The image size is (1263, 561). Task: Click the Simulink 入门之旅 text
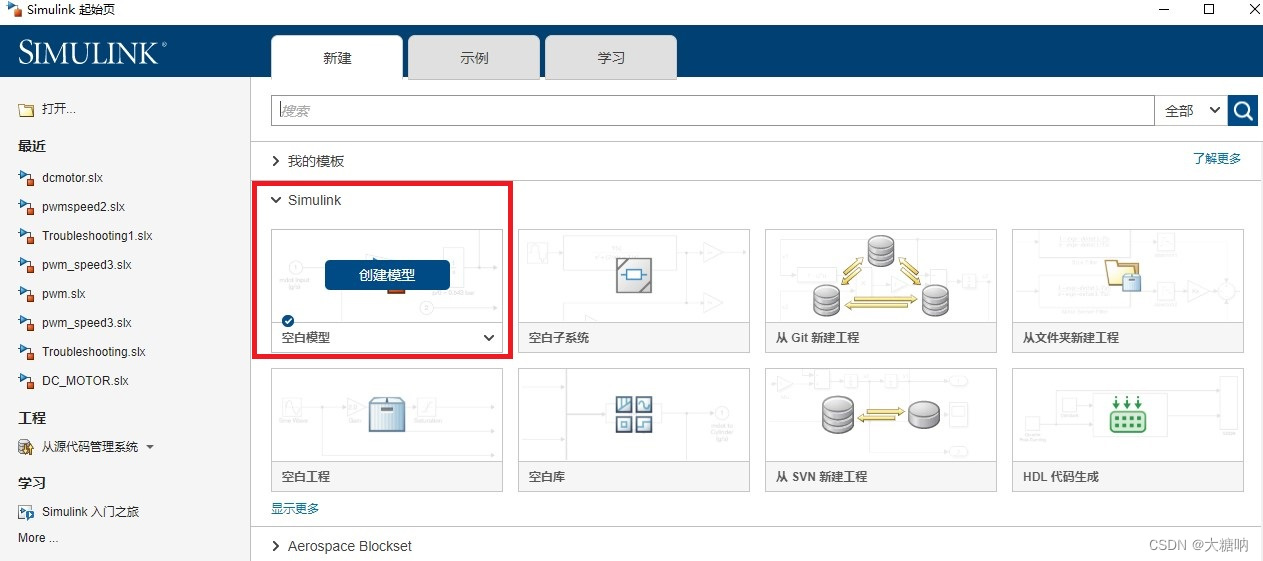click(90, 512)
